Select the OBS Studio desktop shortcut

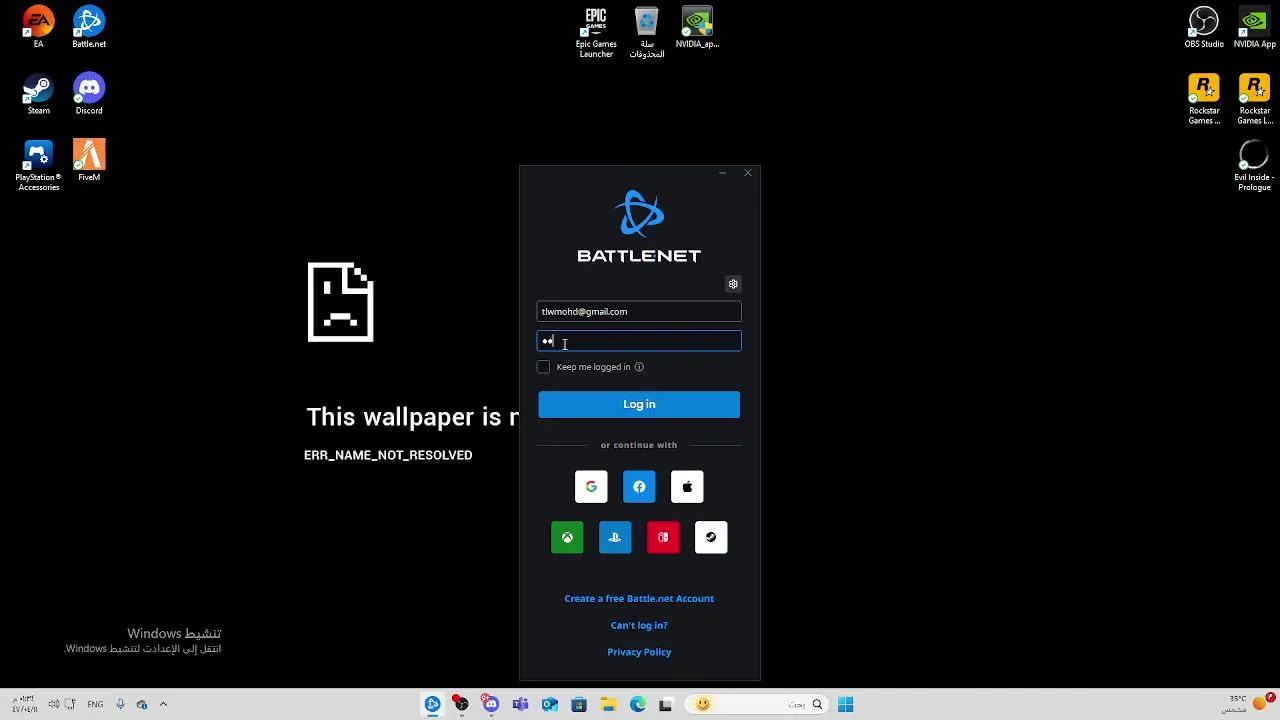tap(1204, 27)
